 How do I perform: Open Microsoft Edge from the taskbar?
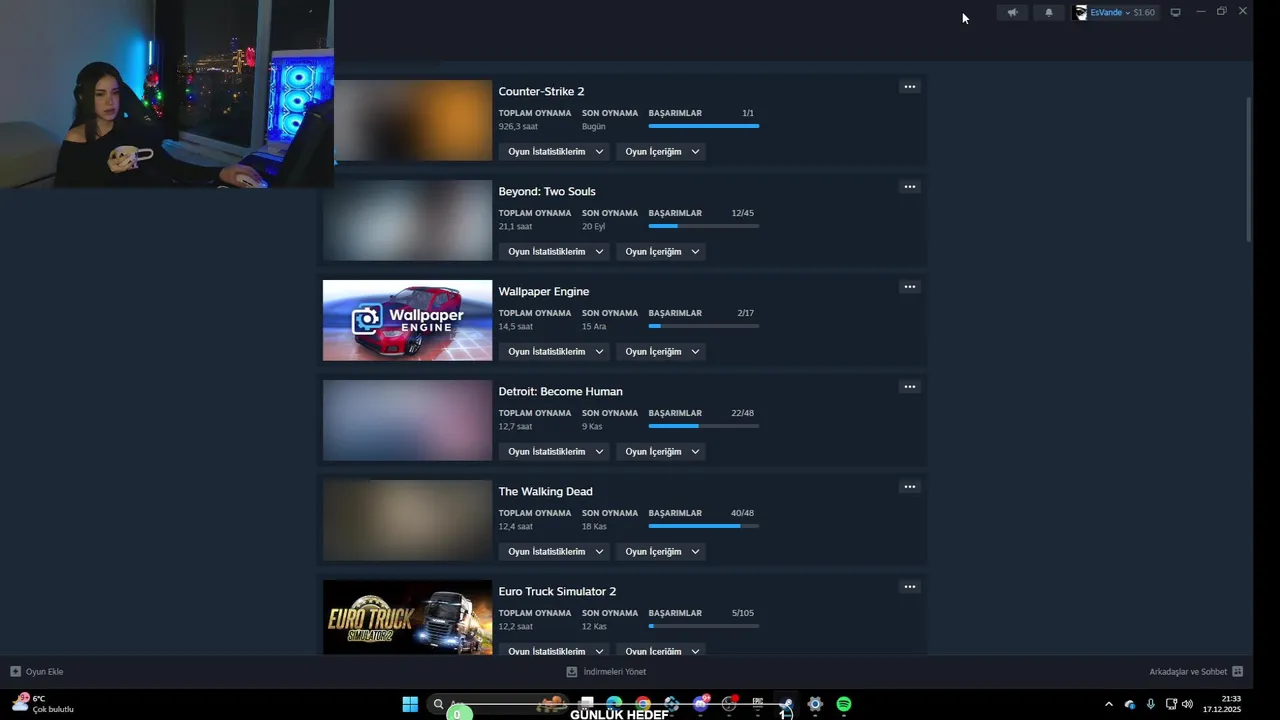614,704
